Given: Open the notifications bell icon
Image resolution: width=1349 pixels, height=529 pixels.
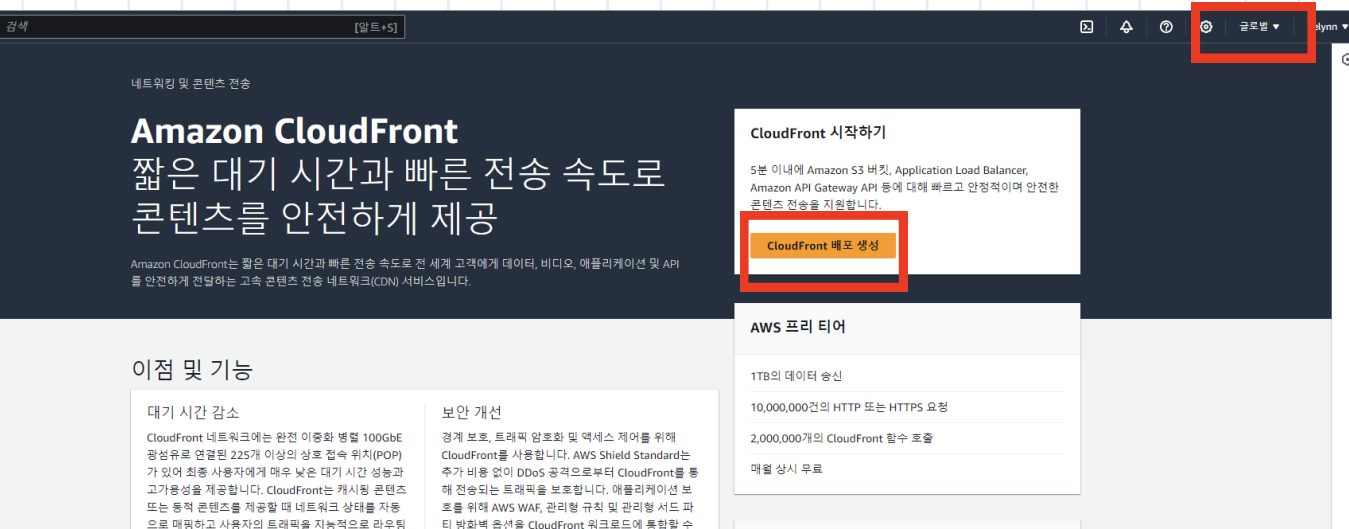Looking at the screenshot, I should pos(1126,27).
